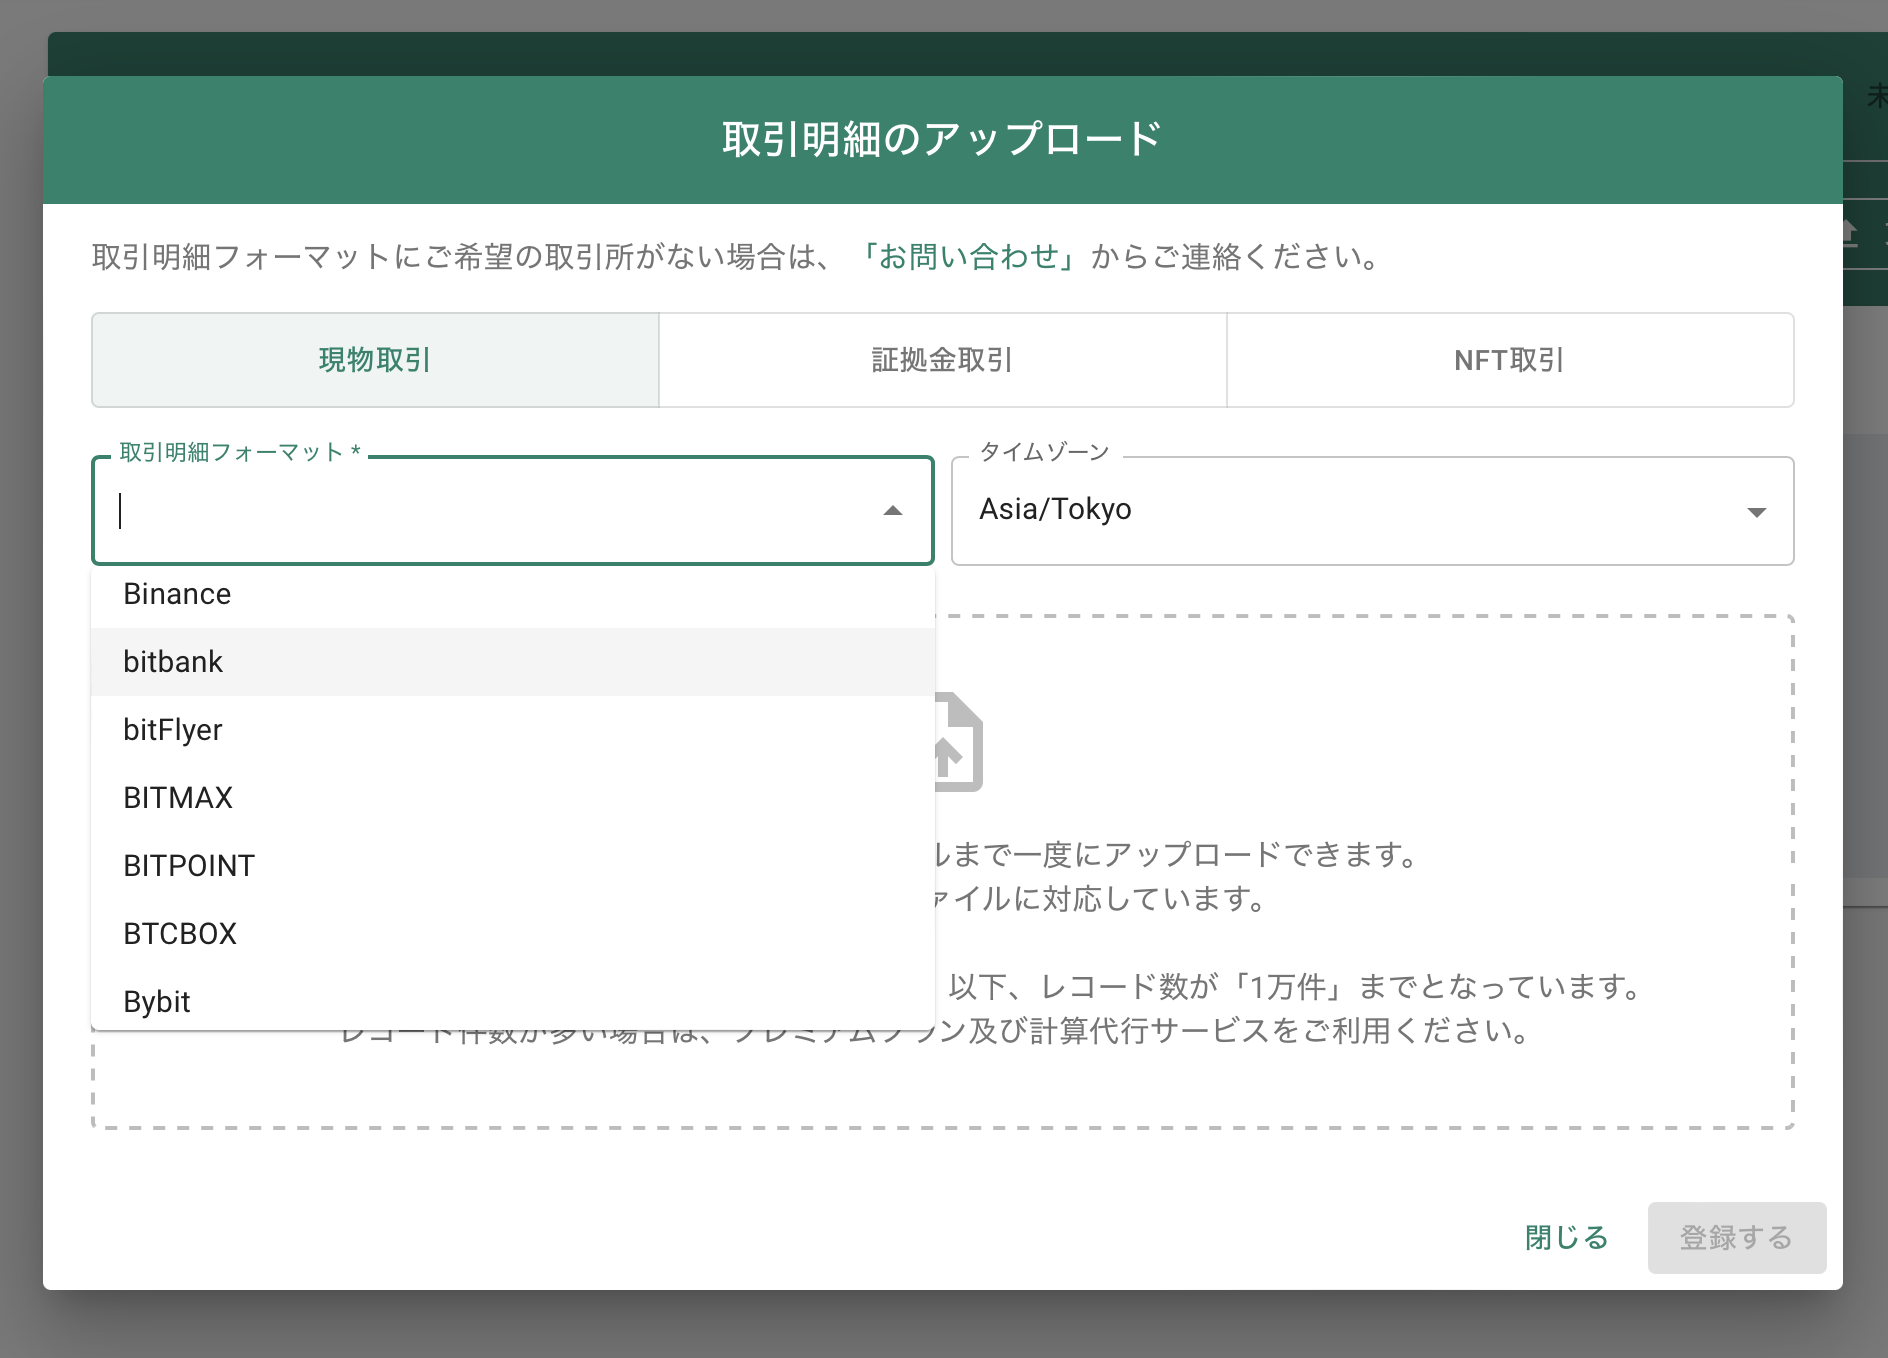Pick Bybit from the dropdown

[x=512, y=1000]
